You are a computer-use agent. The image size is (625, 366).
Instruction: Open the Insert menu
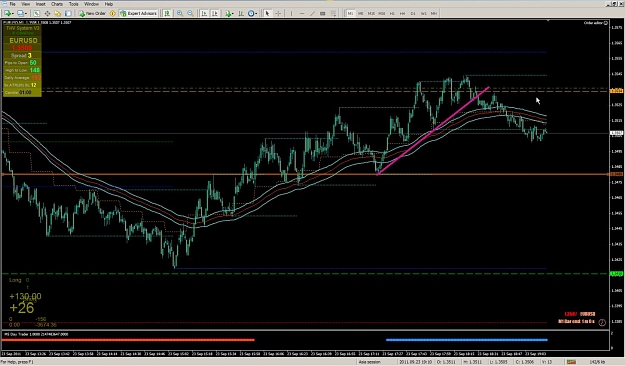40,4
